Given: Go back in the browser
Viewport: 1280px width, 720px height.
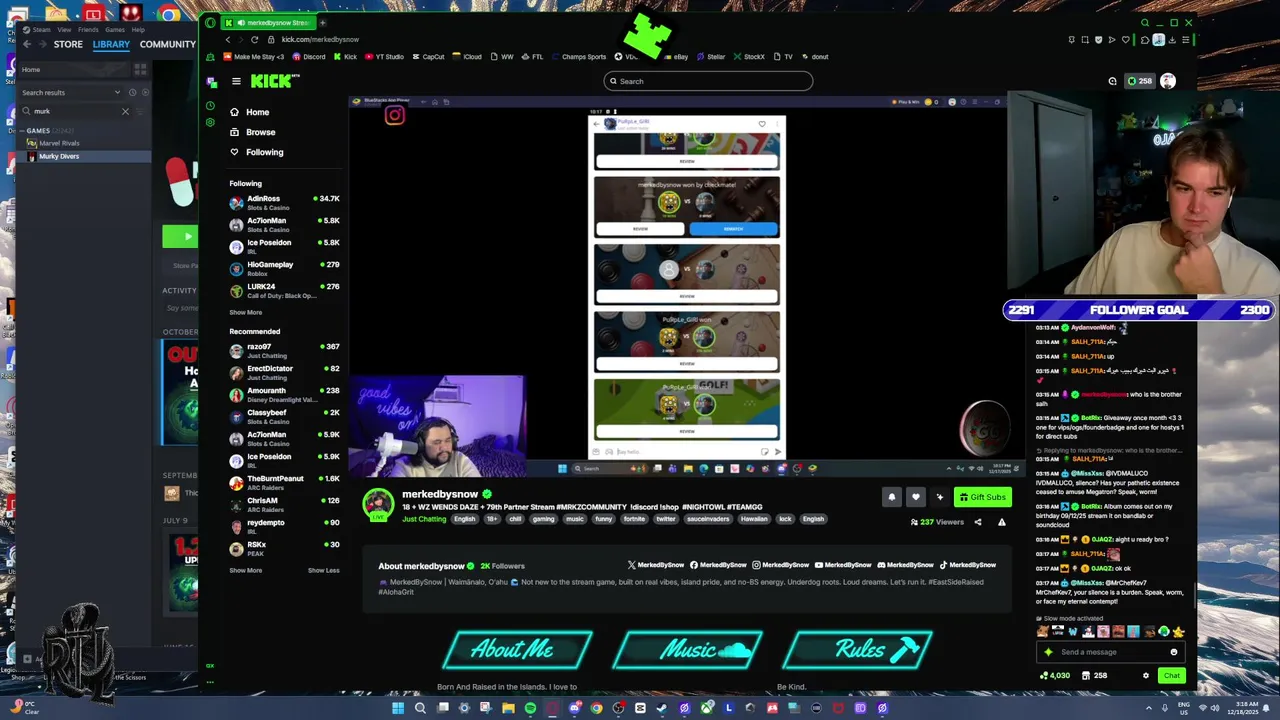Looking at the screenshot, I should click(x=228, y=39).
